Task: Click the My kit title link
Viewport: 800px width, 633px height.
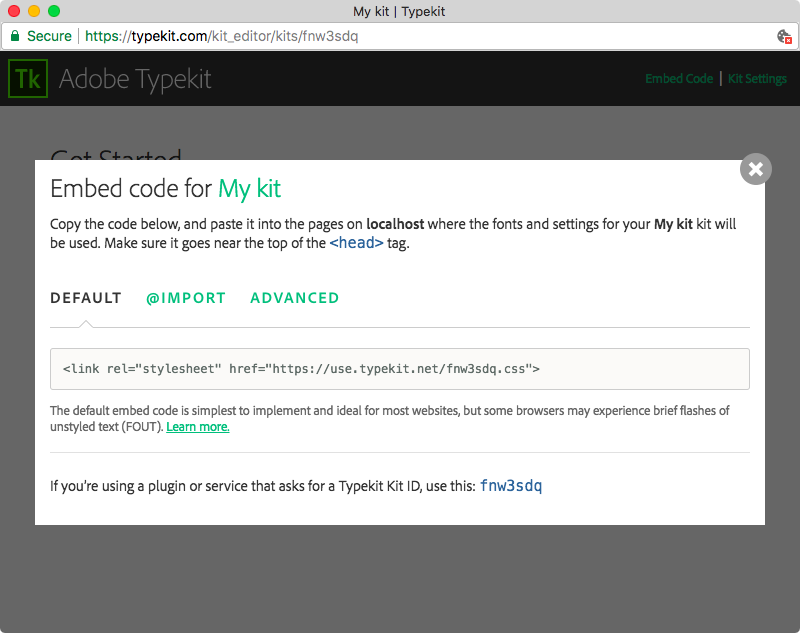Action: tap(249, 189)
